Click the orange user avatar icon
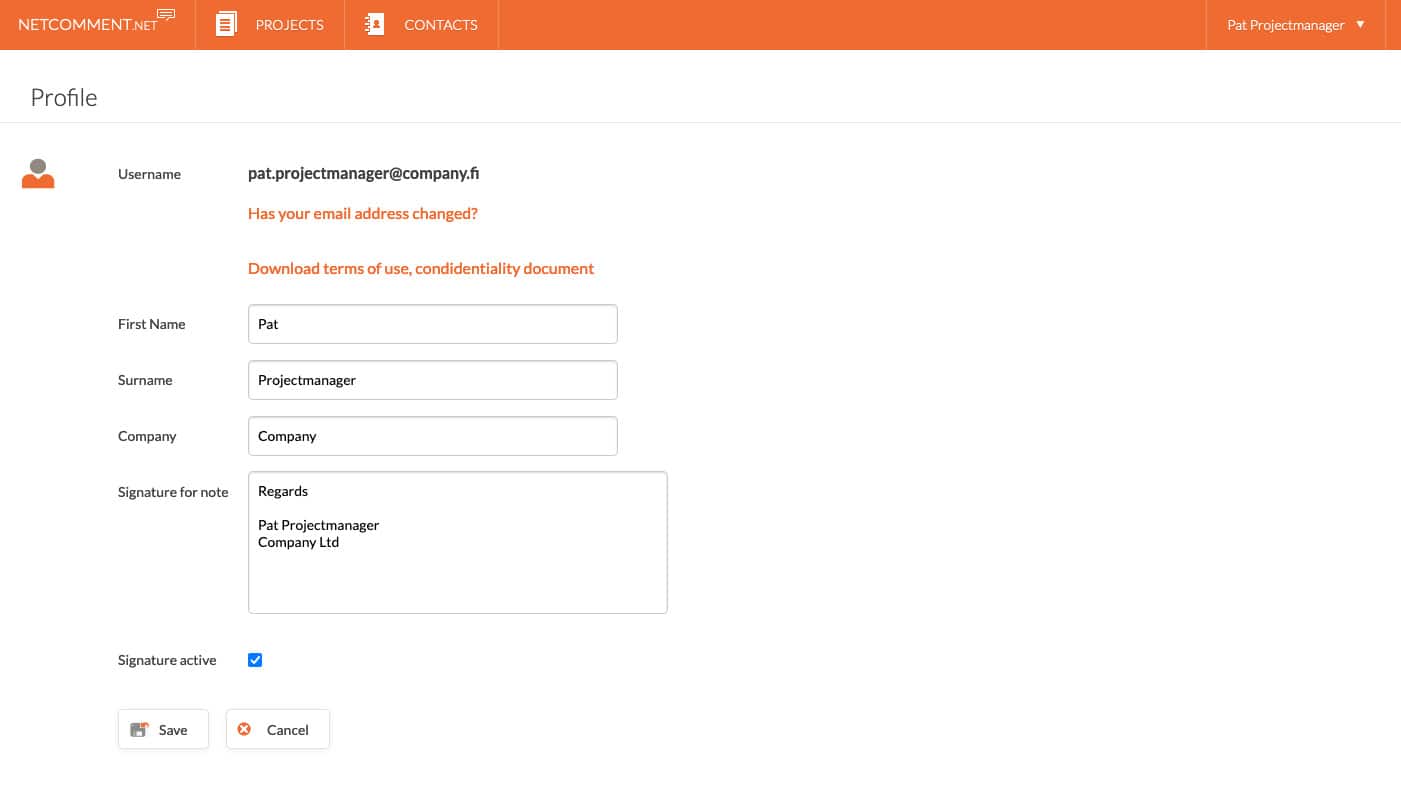The height and width of the screenshot is (790, 1401). (x=38, y=174)
